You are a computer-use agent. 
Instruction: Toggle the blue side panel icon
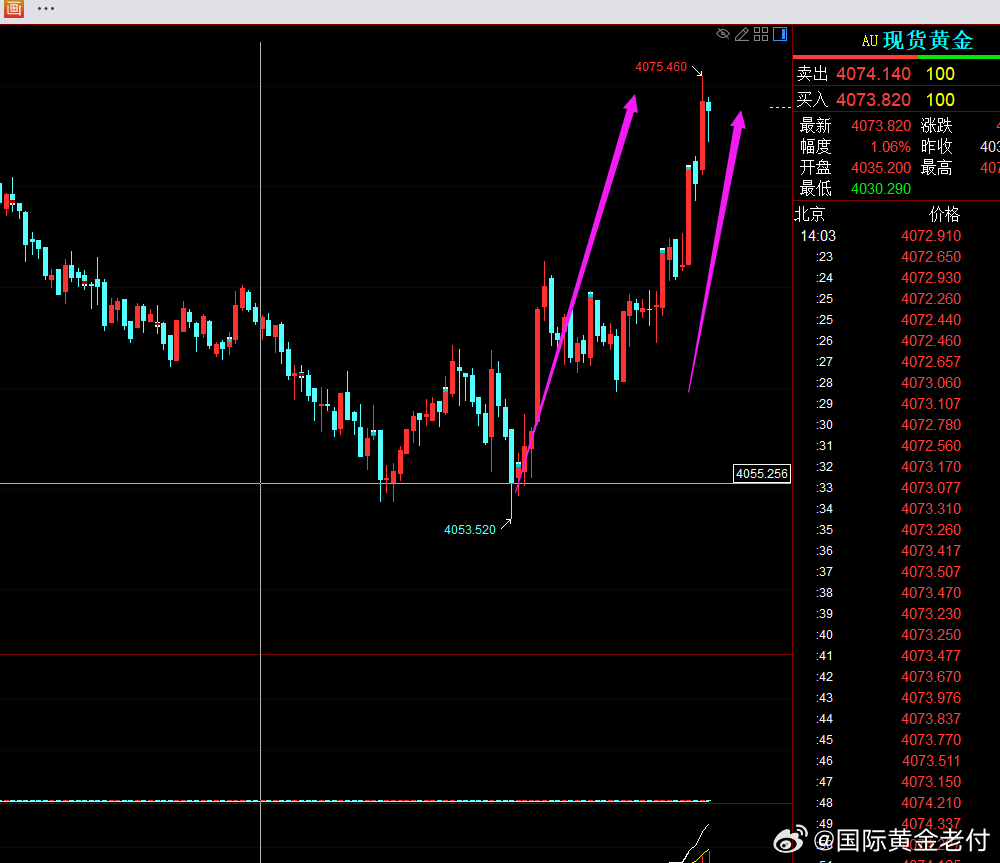(780, 34)
